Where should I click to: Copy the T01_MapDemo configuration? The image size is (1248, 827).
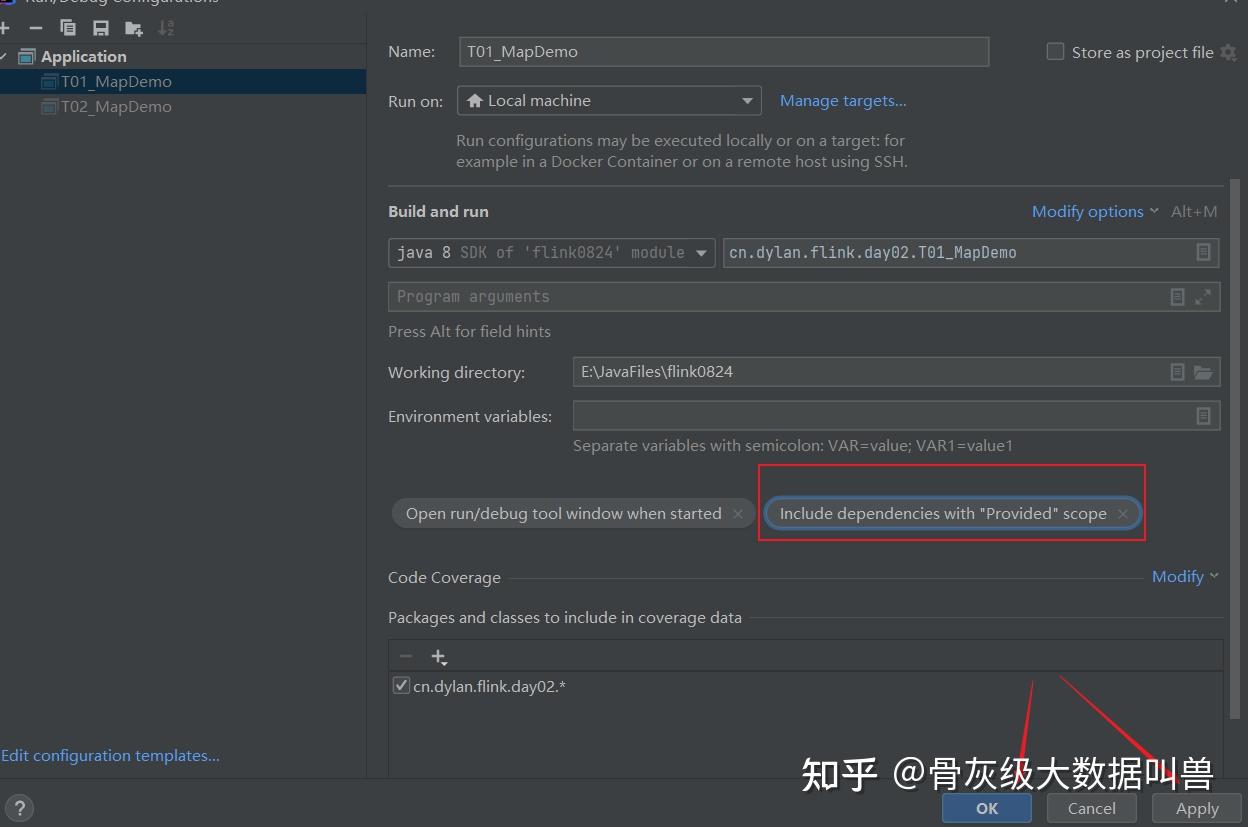[68, 27]
